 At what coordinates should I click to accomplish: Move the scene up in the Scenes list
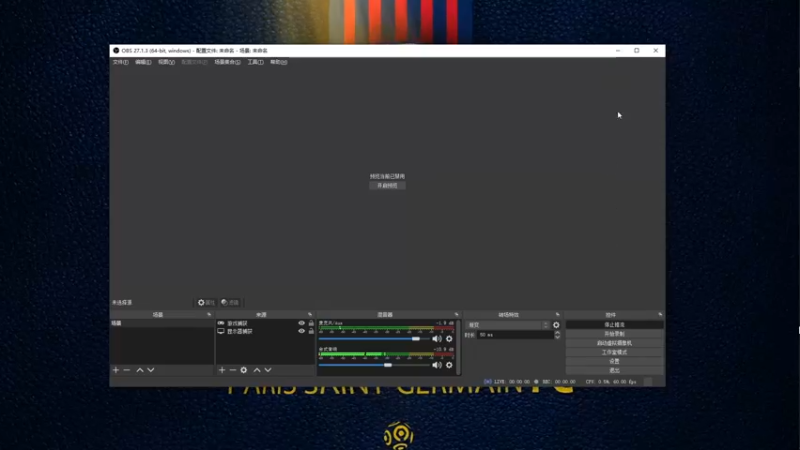click(x=140, y=370)
